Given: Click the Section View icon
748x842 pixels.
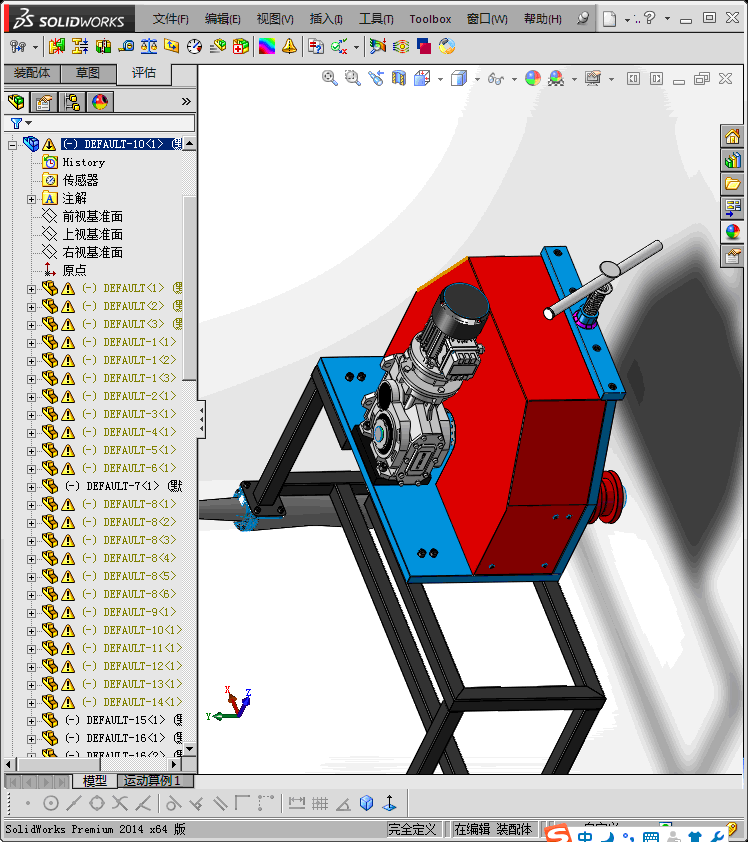Looking at the screenshot, I should tap(398, 78).
